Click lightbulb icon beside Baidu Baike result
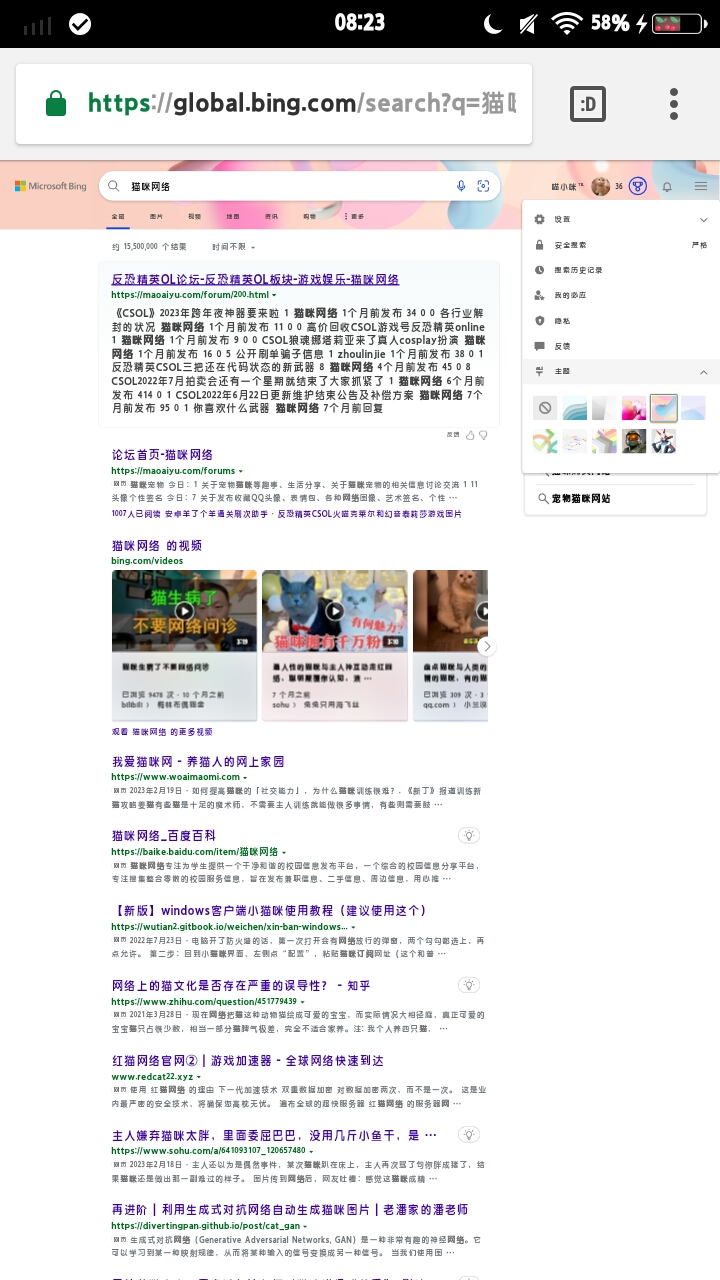The height and width of the screenshot is (1280, 720). click(468, 835)
